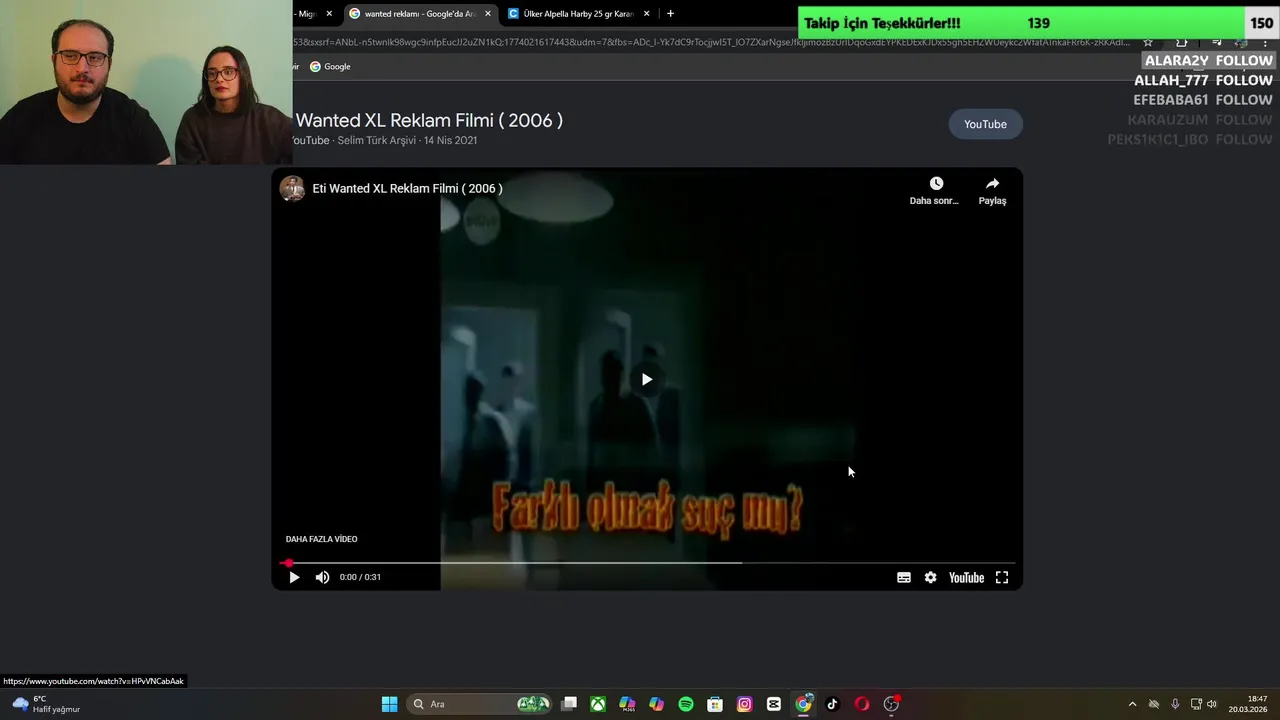
Task: Mute the video with the speaker icon
Action: [x=322, y=577]
